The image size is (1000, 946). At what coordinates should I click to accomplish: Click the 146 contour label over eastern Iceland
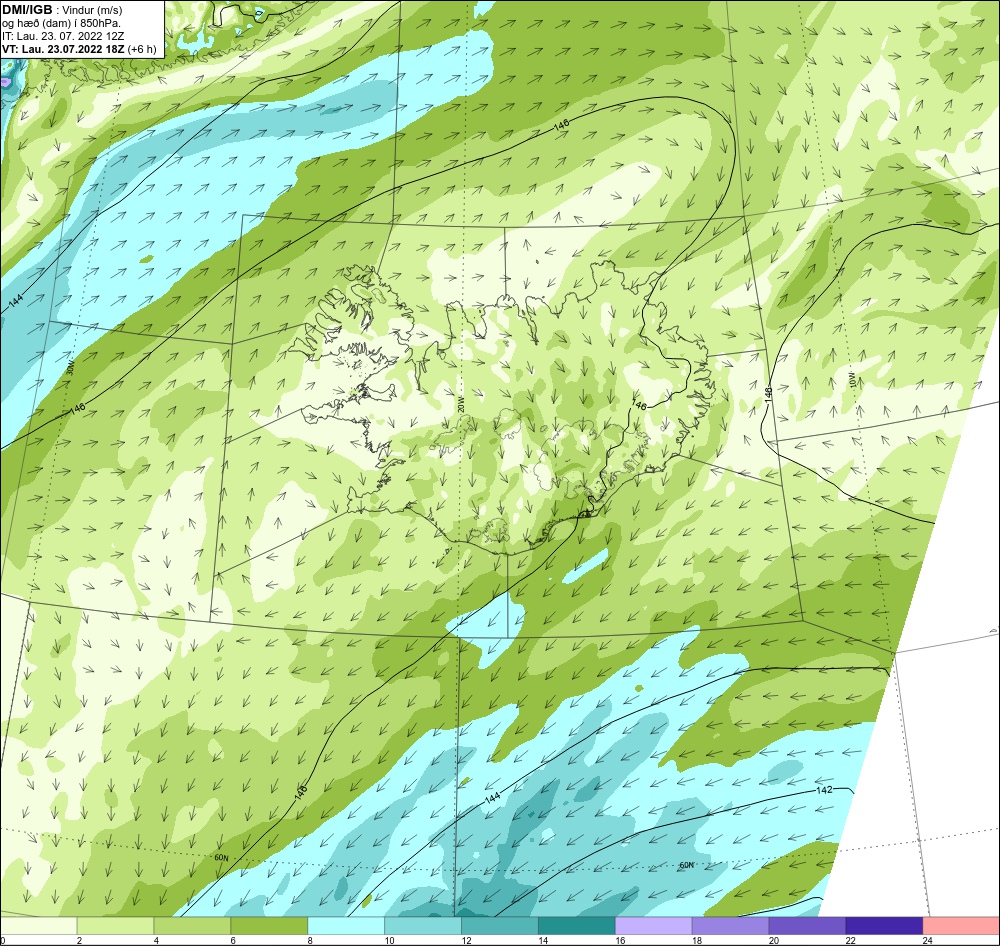[x=638, y=405]
